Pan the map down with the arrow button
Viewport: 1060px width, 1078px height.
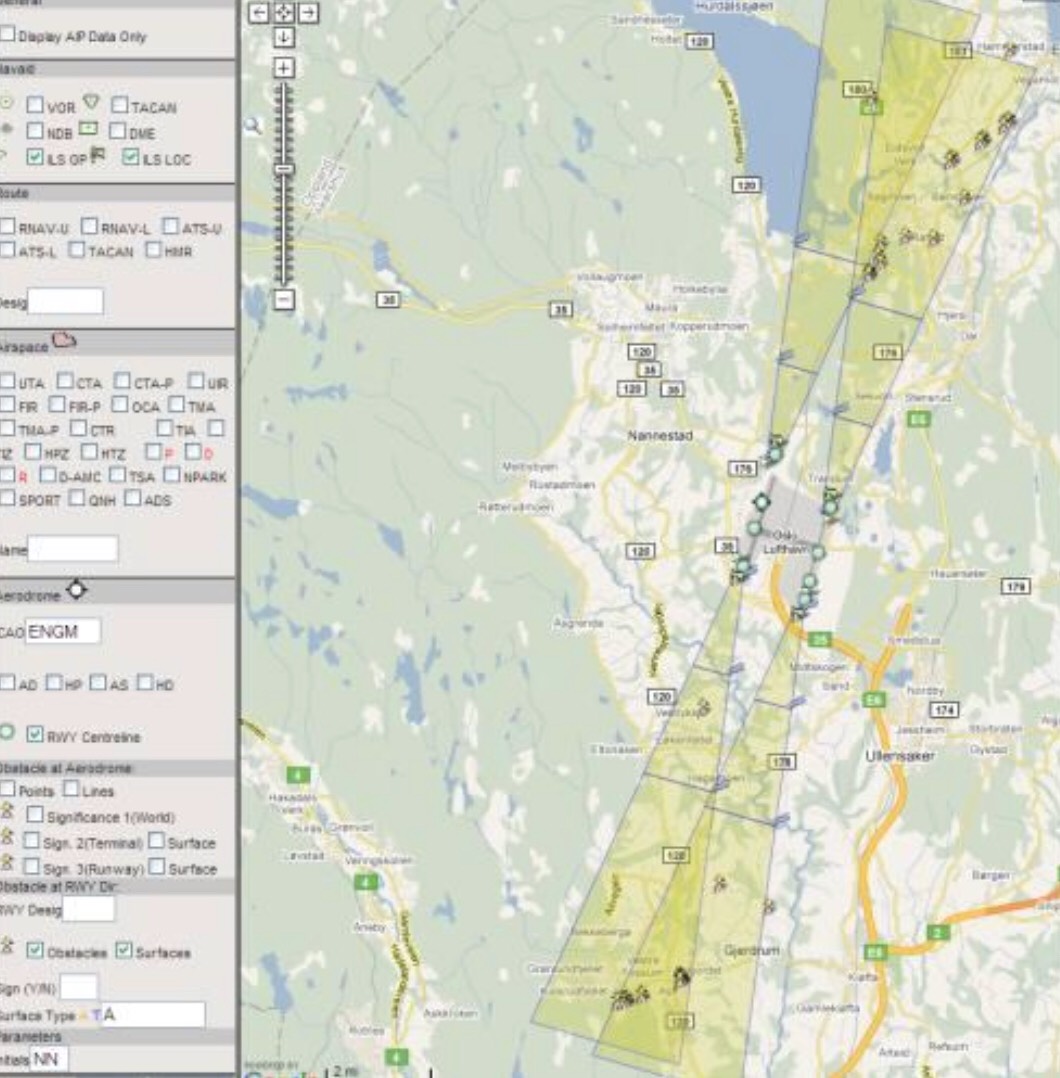[283, 37]
